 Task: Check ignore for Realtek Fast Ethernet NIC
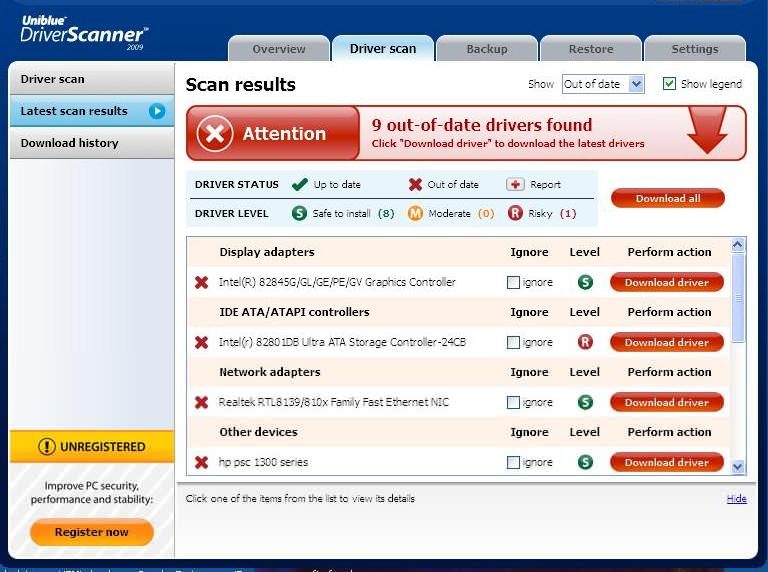[513, 403]
